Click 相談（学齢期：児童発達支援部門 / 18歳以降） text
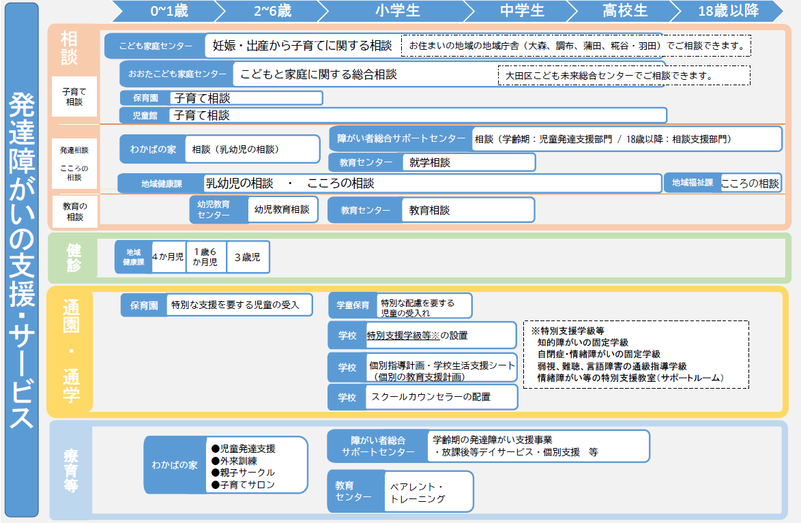The image size is (801, 523). click(x=603, y=139)
